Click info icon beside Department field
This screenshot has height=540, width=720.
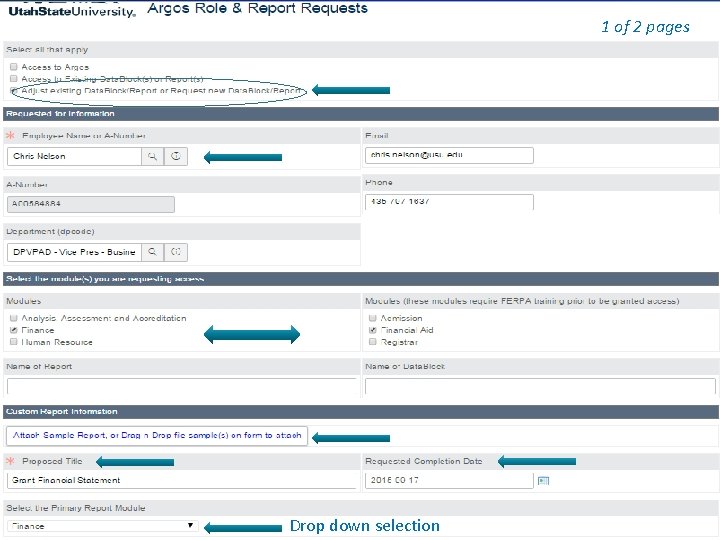(x=176, y=252)
